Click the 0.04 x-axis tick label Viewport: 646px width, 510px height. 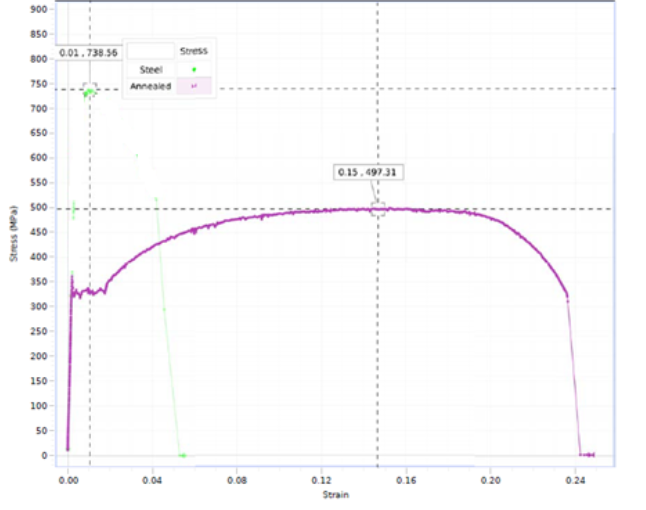tap(153, 480)
